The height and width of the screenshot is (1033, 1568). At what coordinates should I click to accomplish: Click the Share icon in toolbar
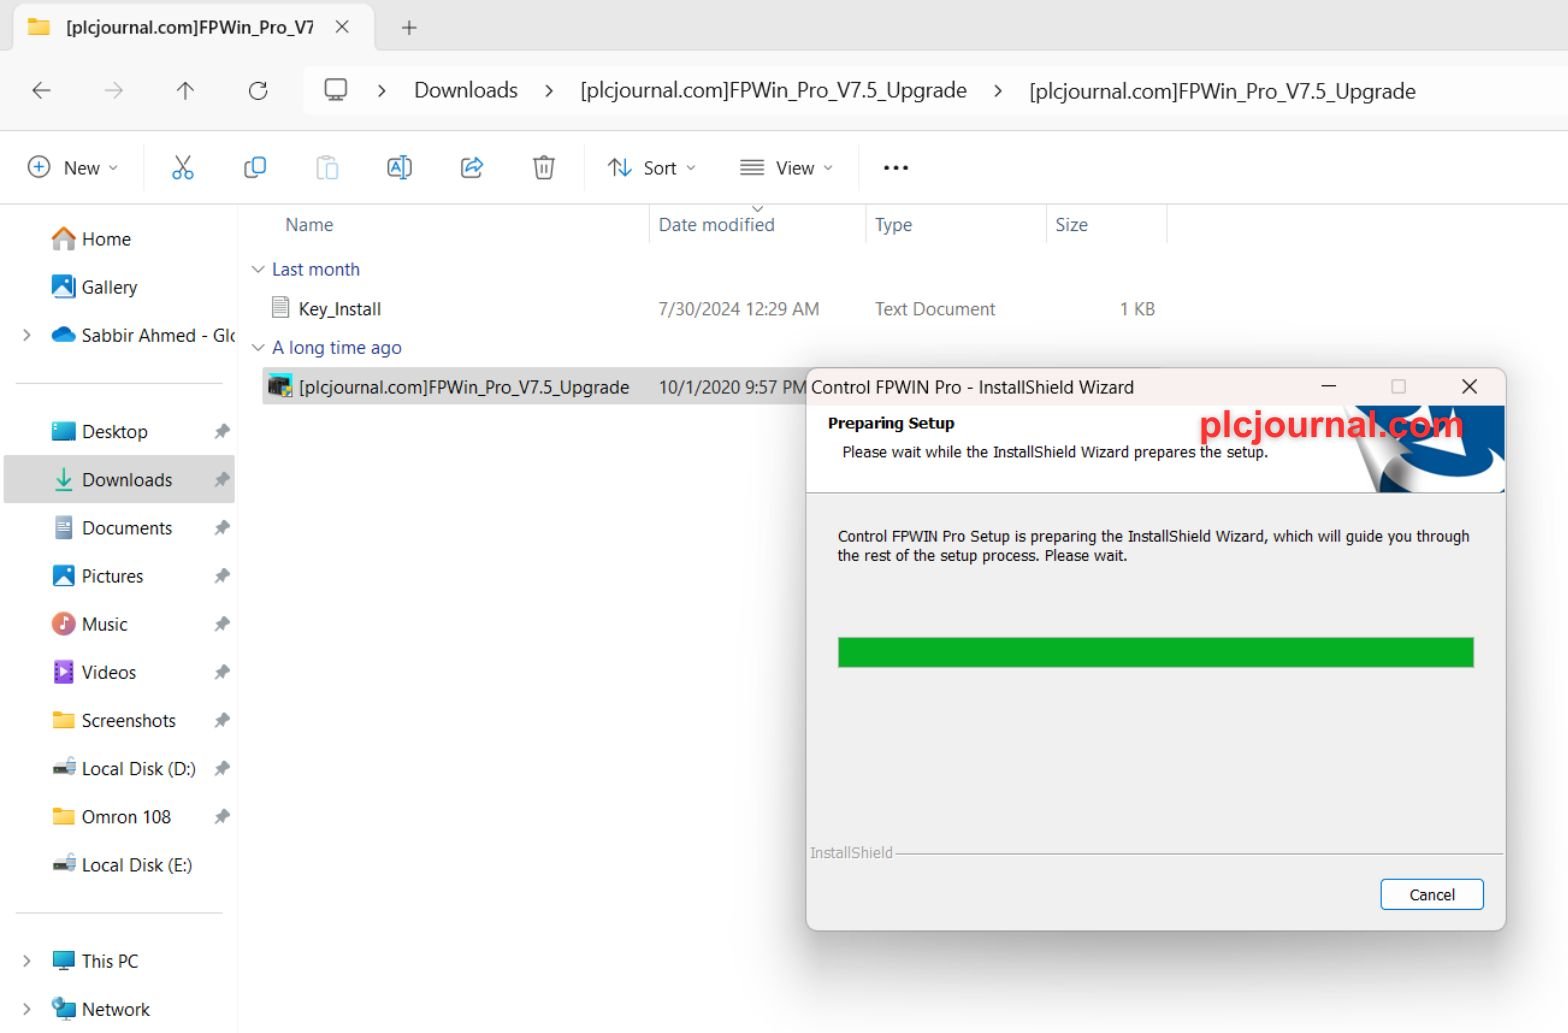point(472,168)
